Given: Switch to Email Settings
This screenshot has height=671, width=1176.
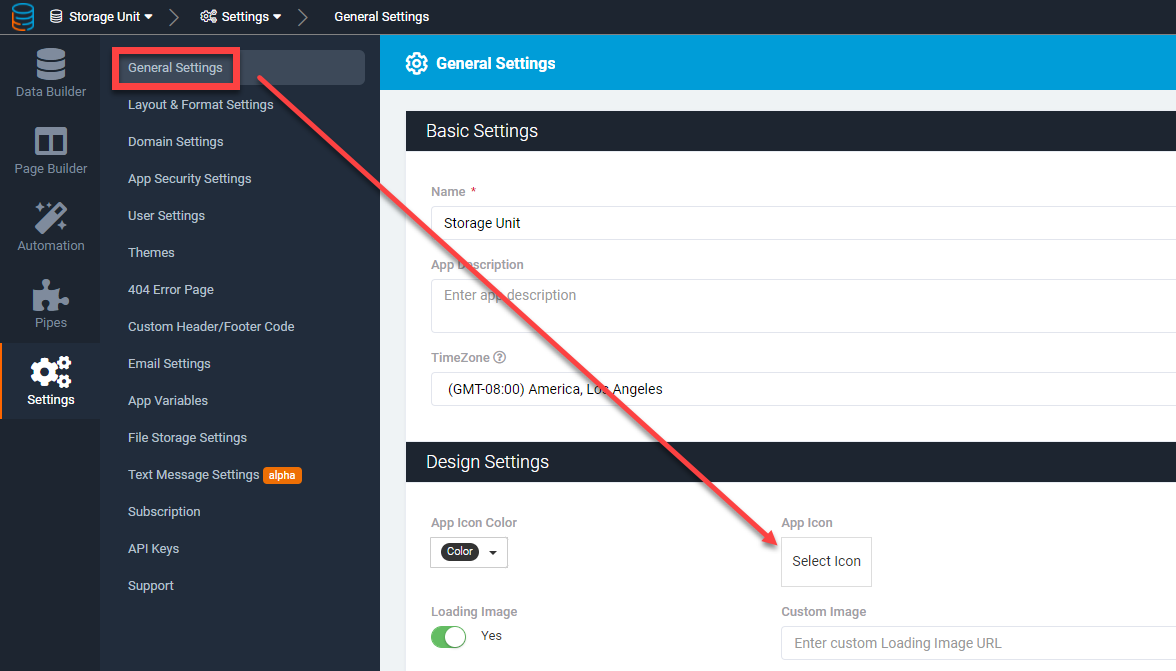Looking at the screenshot, I should tap(168, 363).
